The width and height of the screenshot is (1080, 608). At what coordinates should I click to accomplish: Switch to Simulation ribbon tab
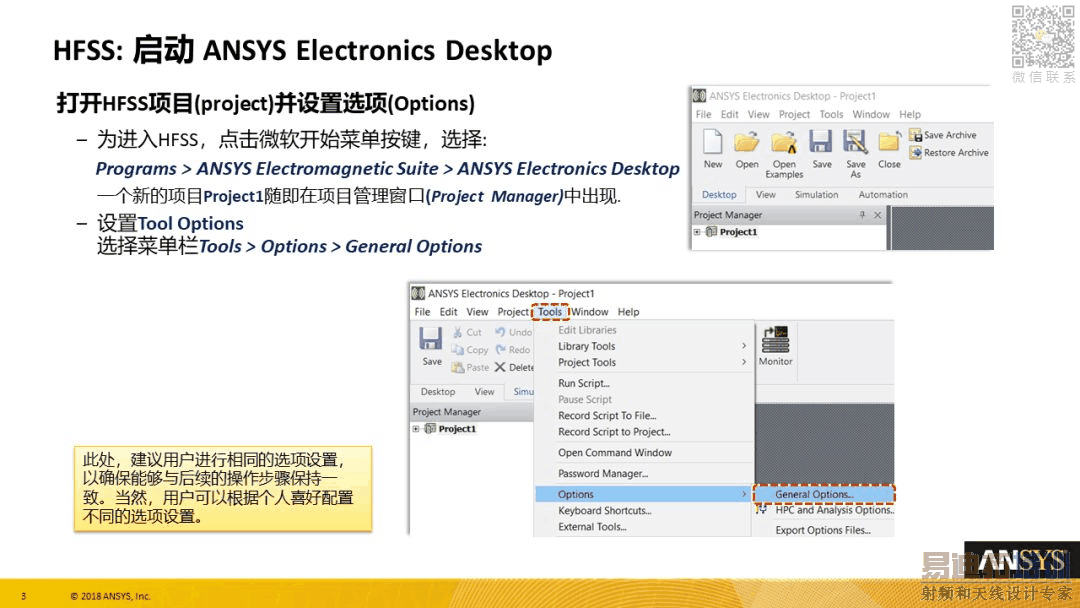pyautogui.click(x=816, y=195)
